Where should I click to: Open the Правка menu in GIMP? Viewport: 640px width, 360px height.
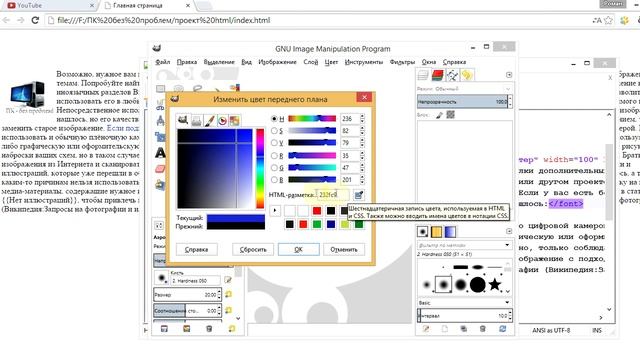(187, 62)
